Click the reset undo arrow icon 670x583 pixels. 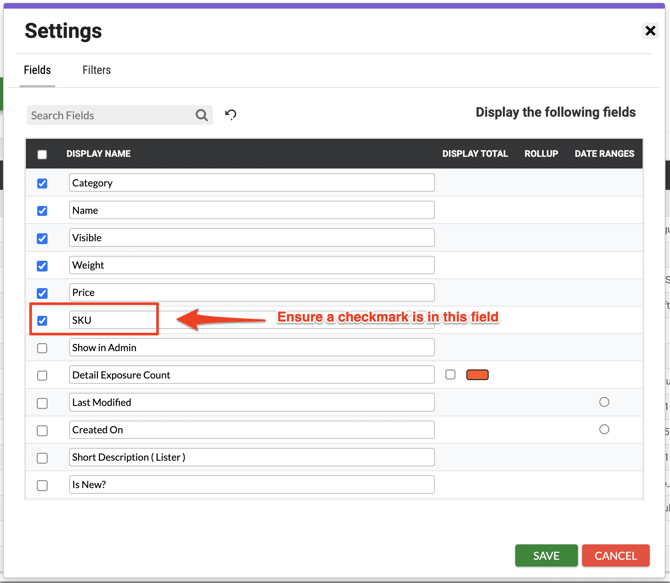click(231, 115)
